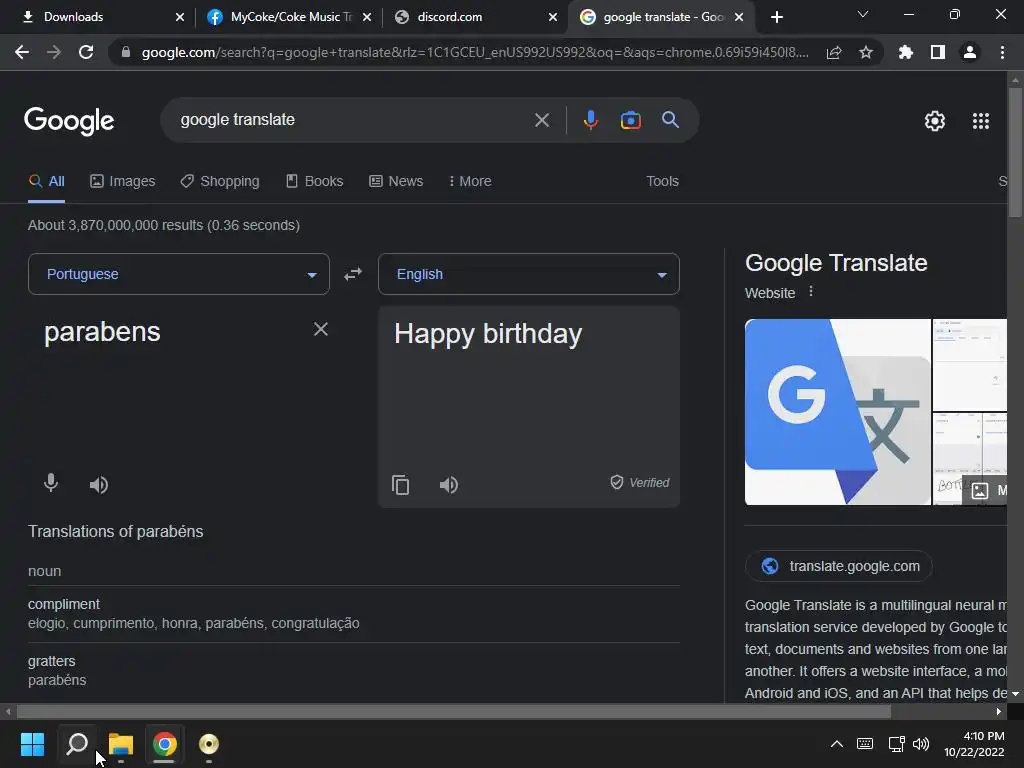Clear the source text parabens
The height and width of the screenshot is (768, 1024).
[x=321, y=329]
